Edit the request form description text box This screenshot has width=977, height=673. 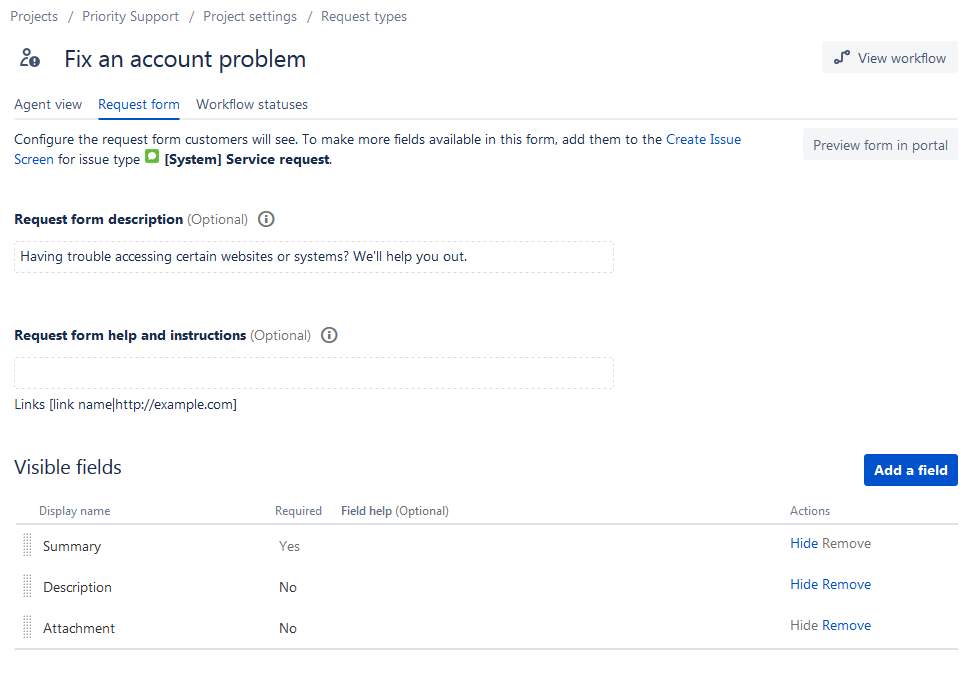click(x=313, y=257)
